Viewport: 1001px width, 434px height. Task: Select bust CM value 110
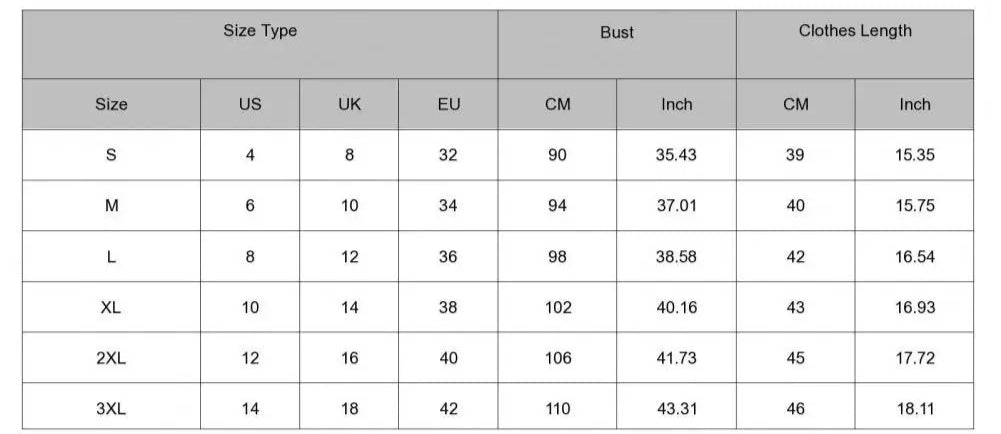[x=557, y=408]
